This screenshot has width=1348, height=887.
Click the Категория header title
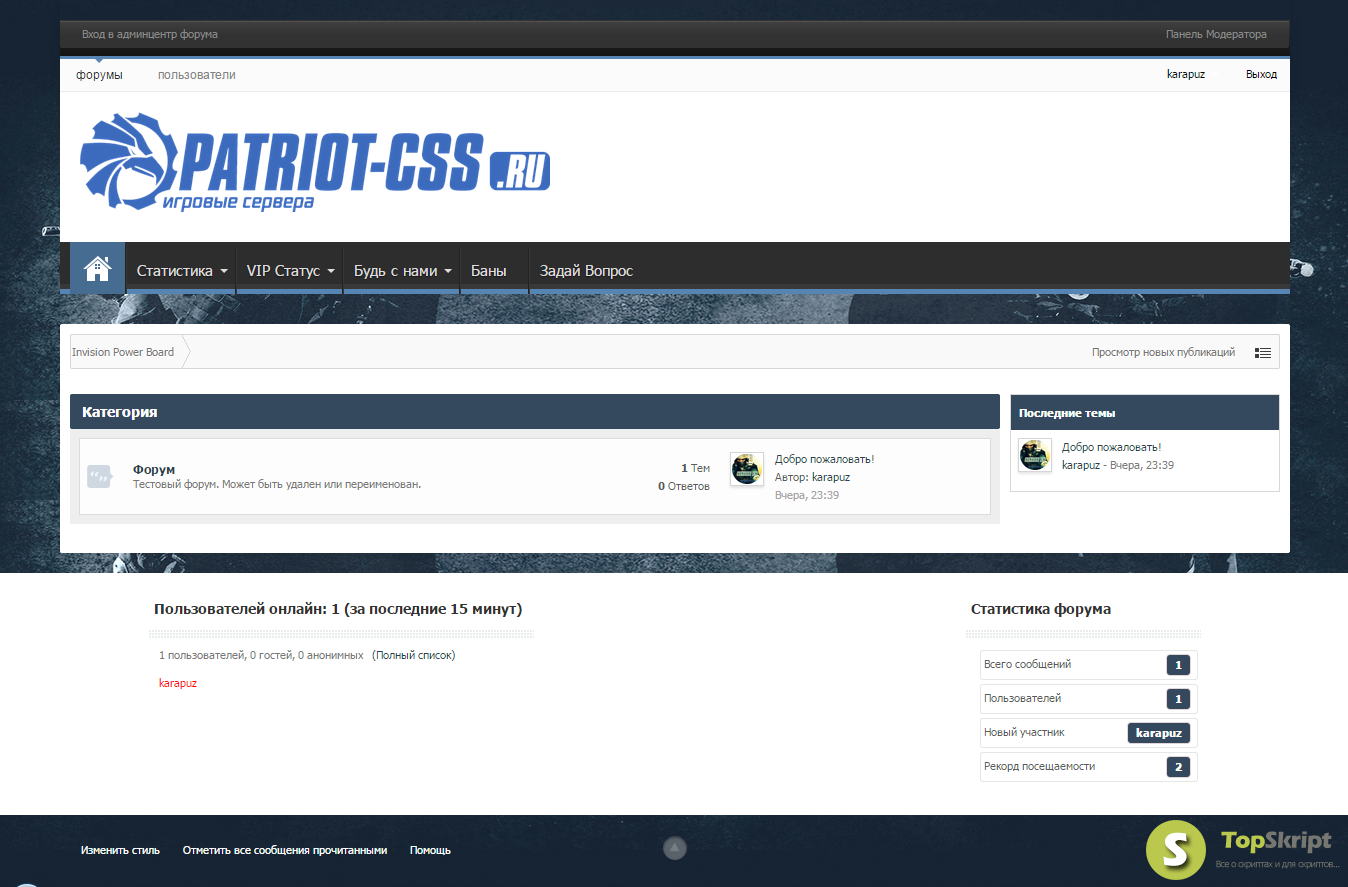(x=120, y=412)
